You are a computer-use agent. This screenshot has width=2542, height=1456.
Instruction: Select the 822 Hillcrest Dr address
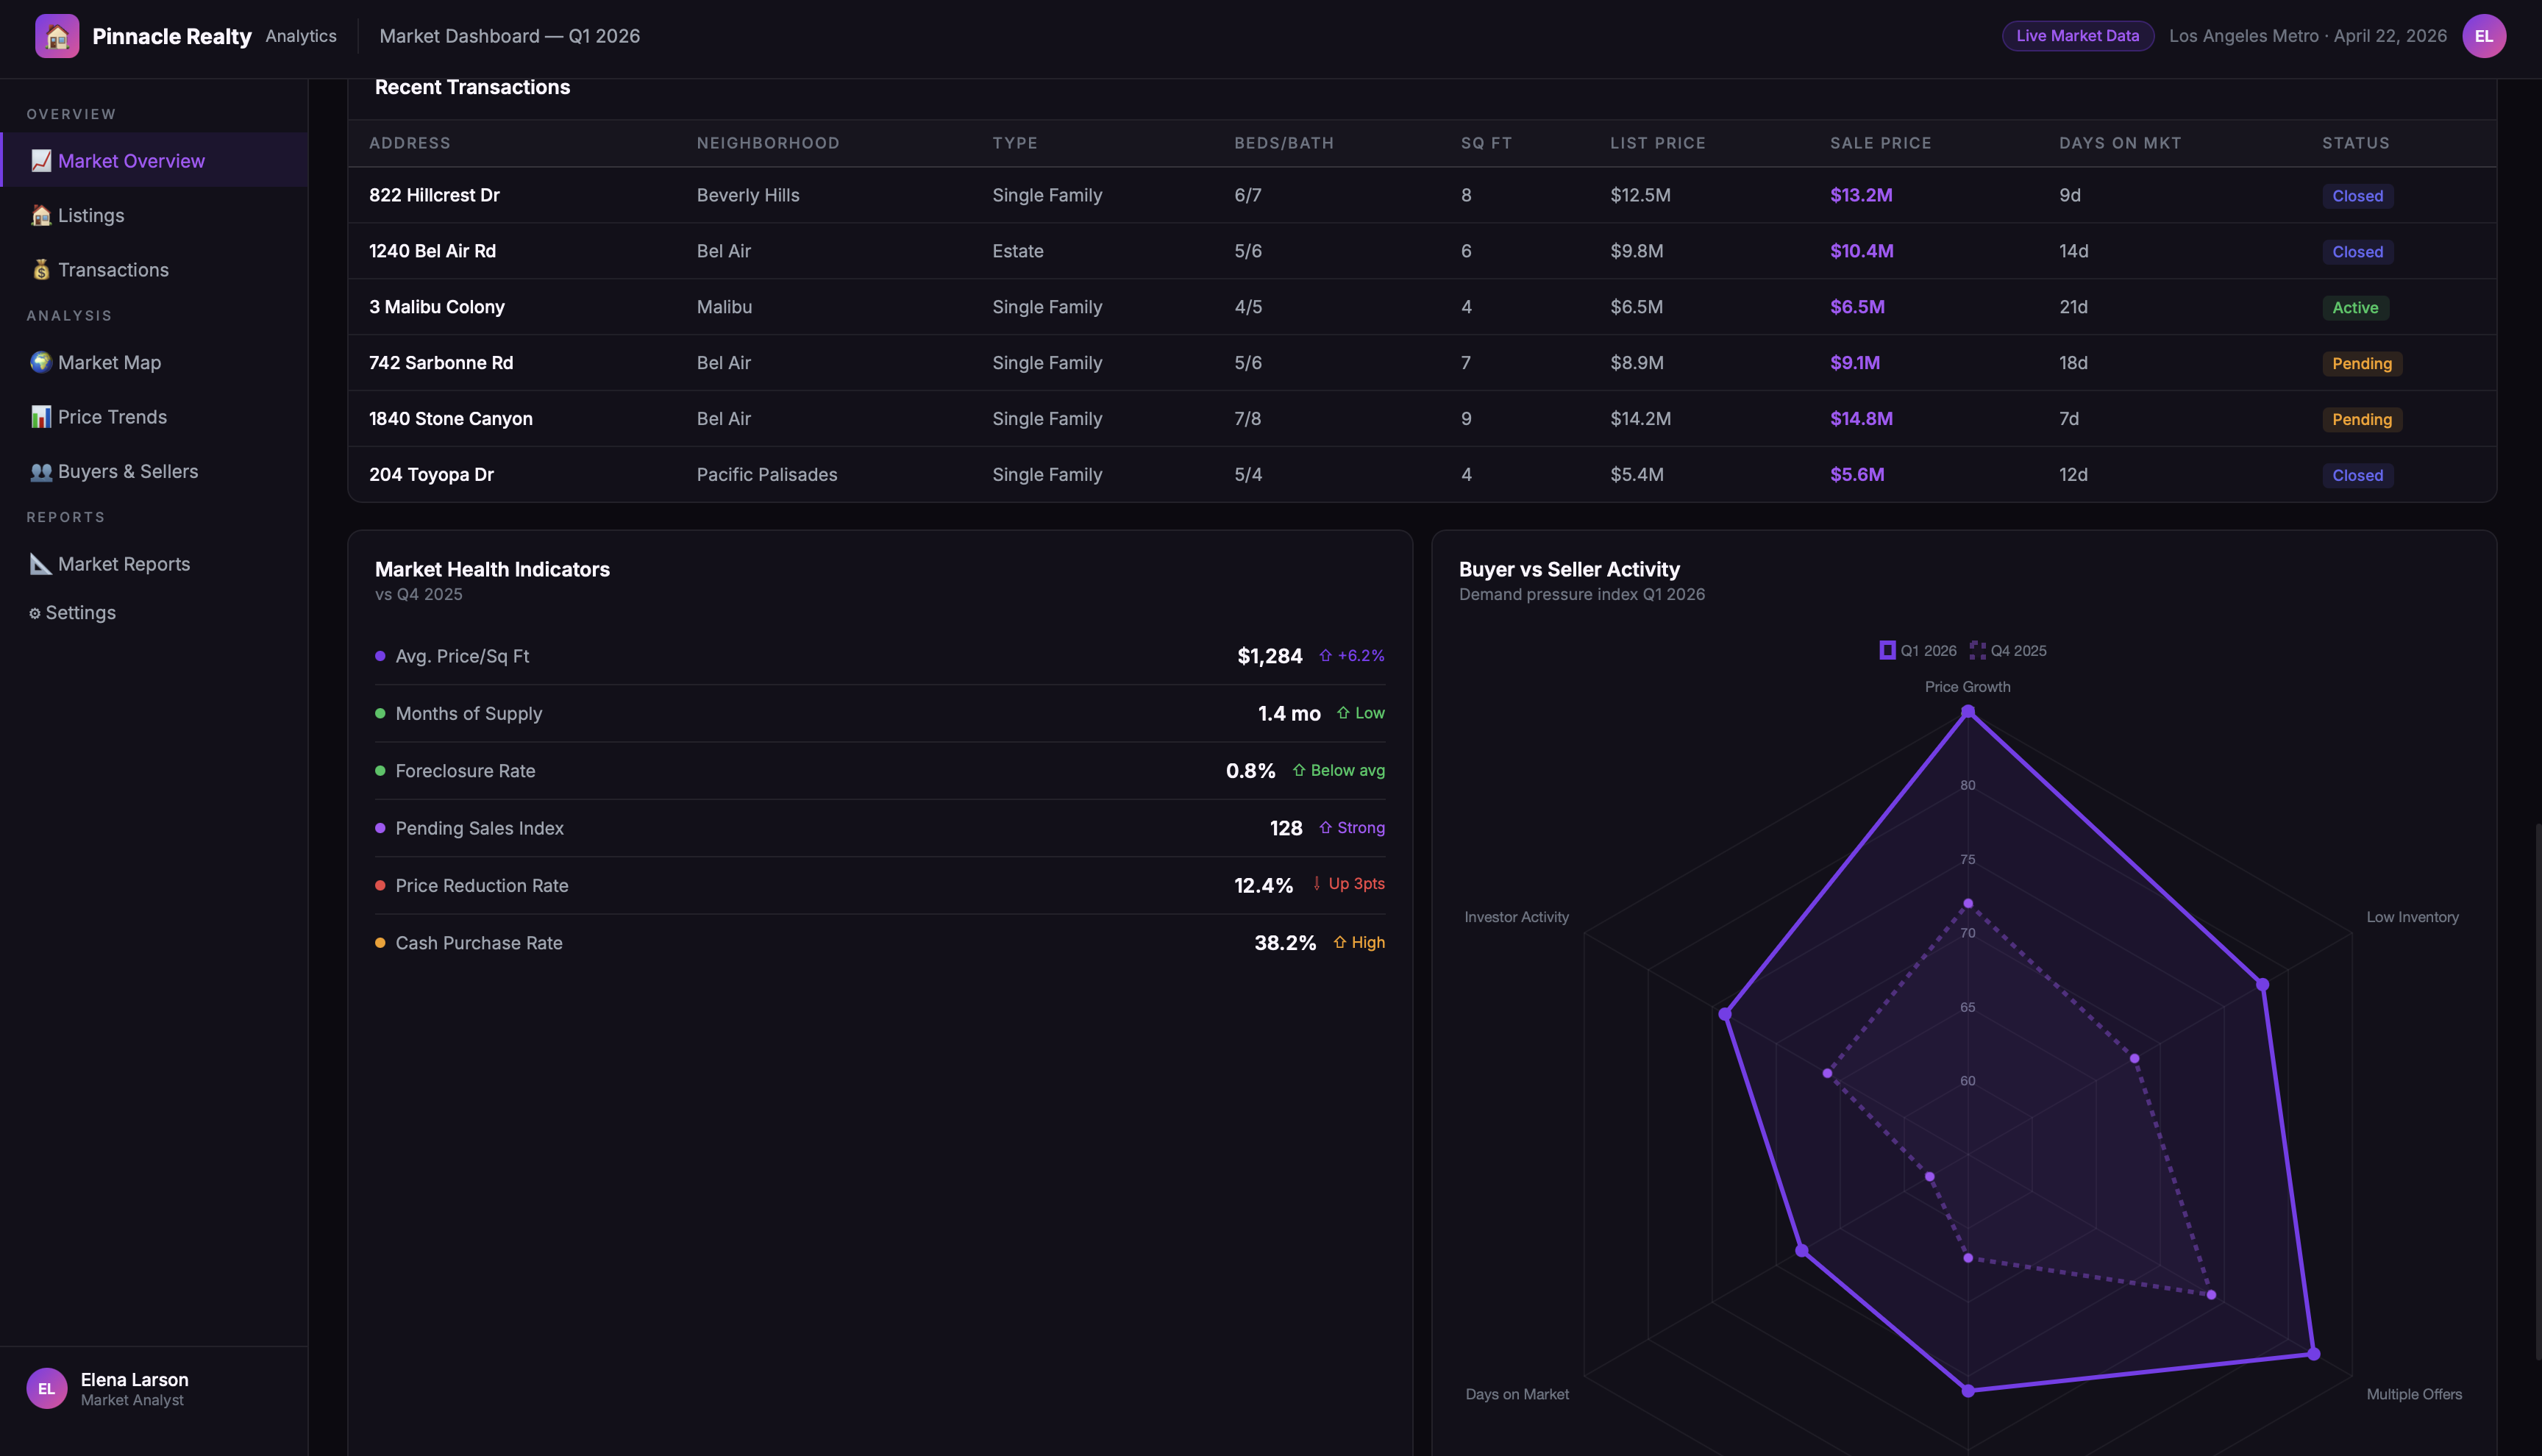434,195
